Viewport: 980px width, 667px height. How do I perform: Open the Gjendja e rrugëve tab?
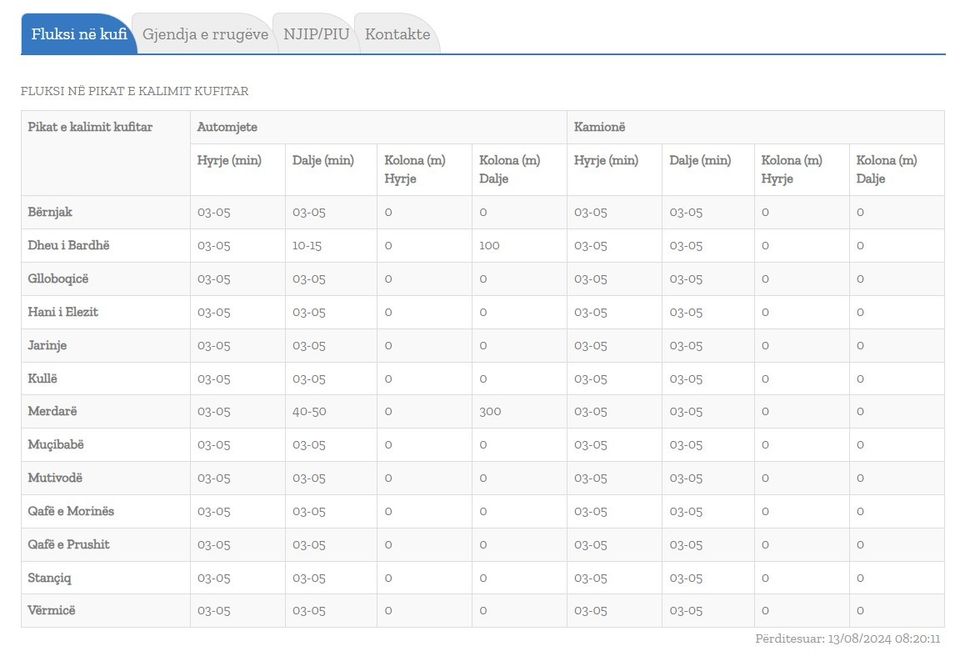(205, 34)
